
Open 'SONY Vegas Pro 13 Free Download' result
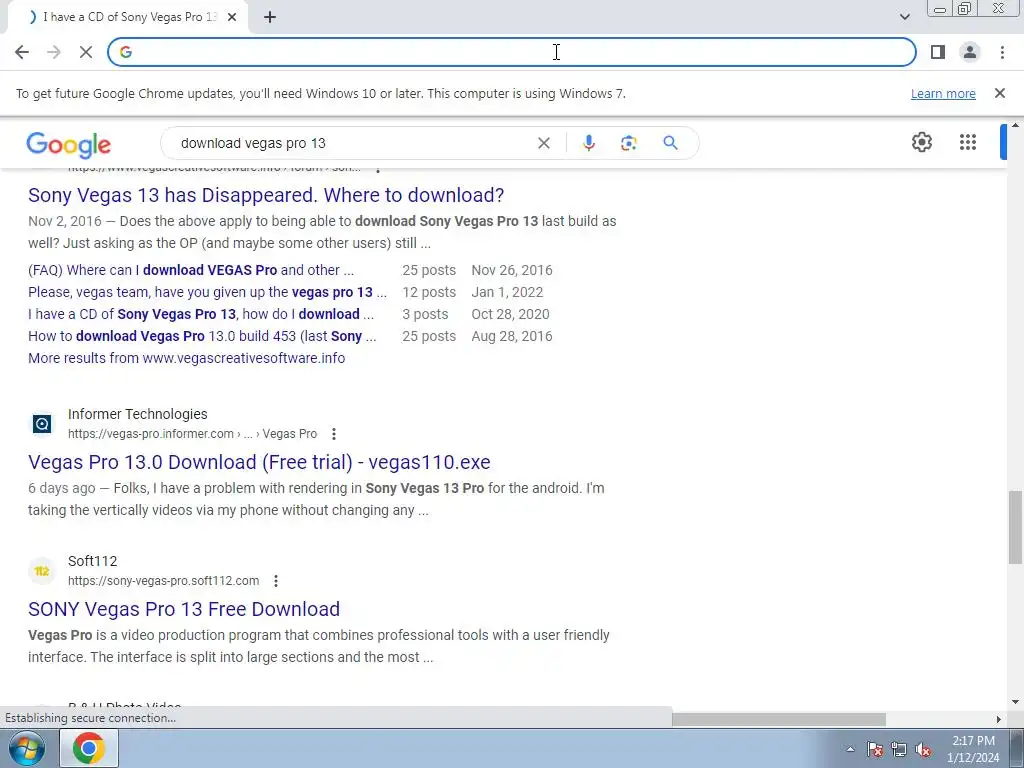point(184,609)
